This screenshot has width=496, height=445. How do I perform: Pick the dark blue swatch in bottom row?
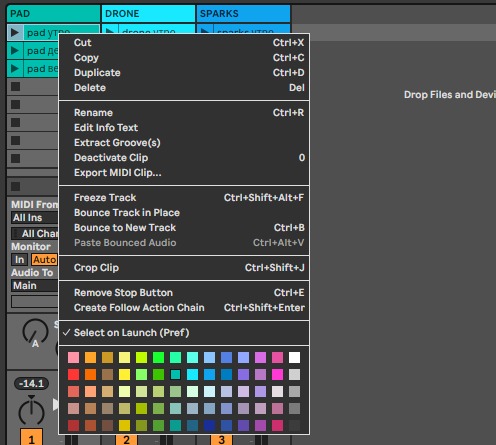209,425
